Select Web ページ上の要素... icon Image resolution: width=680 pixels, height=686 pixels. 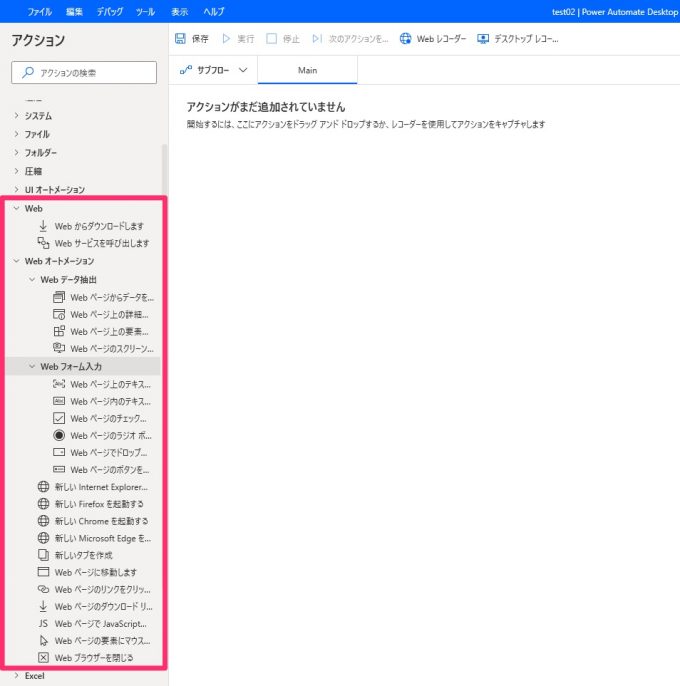point(59,331)
